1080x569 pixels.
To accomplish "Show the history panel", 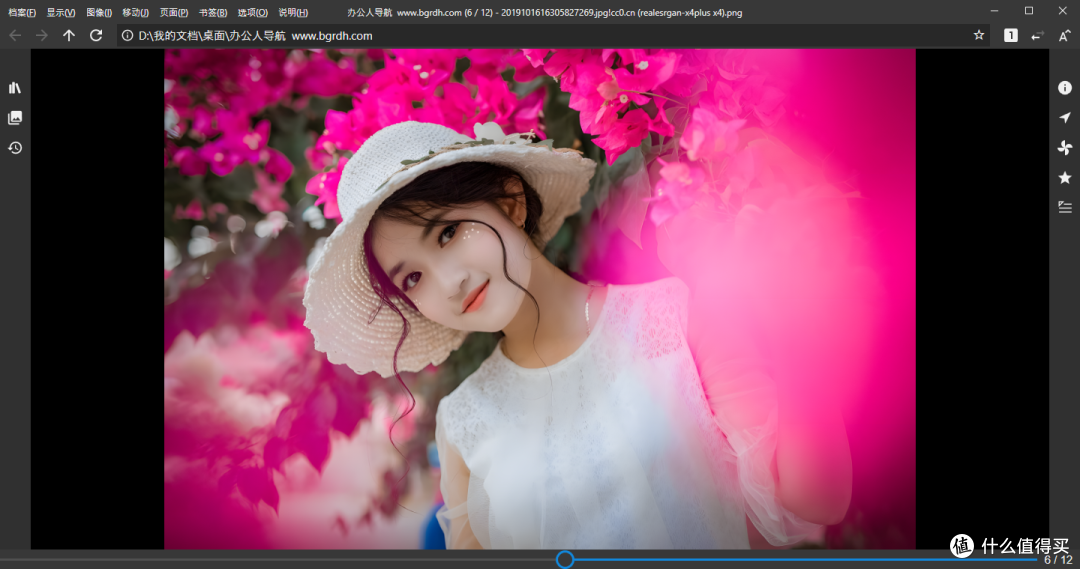I will point(14,147).
